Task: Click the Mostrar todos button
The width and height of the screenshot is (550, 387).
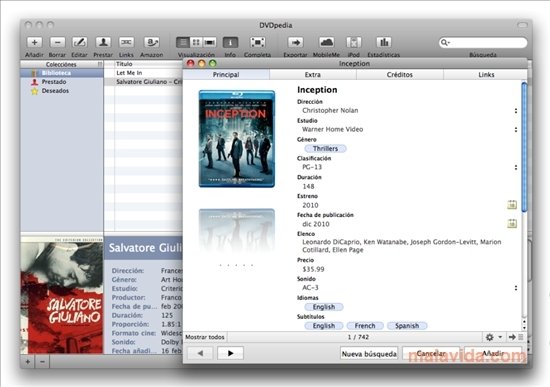Action: [205, 337]
